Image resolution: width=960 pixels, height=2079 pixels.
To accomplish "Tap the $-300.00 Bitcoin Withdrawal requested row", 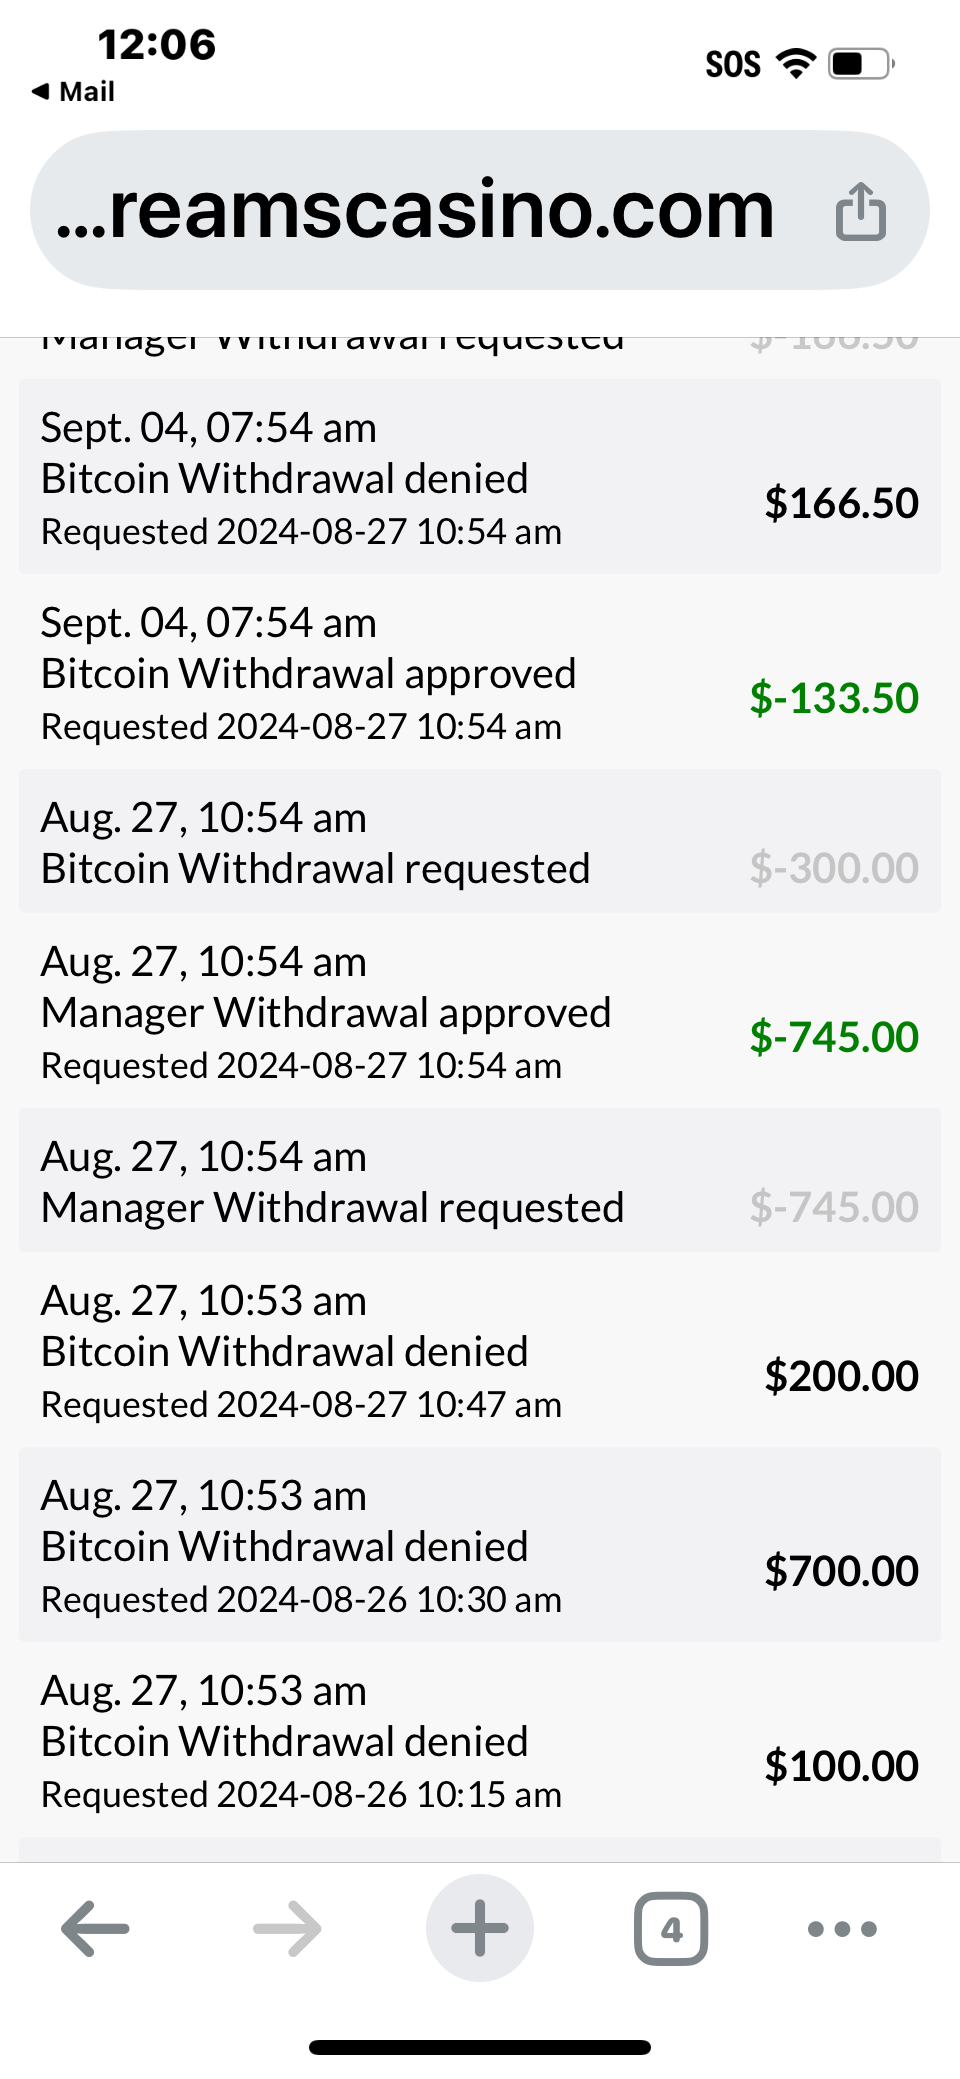I will tap(480, 842).
